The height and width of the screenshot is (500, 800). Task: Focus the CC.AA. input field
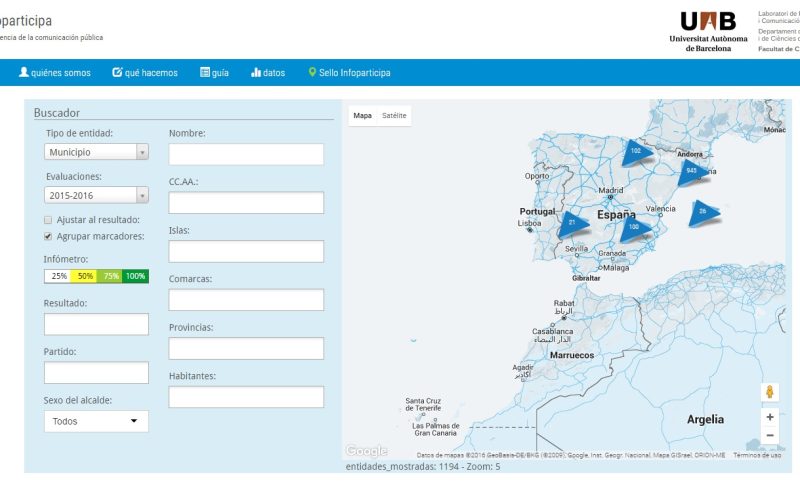pyautogui.click(x=246, y=203)
